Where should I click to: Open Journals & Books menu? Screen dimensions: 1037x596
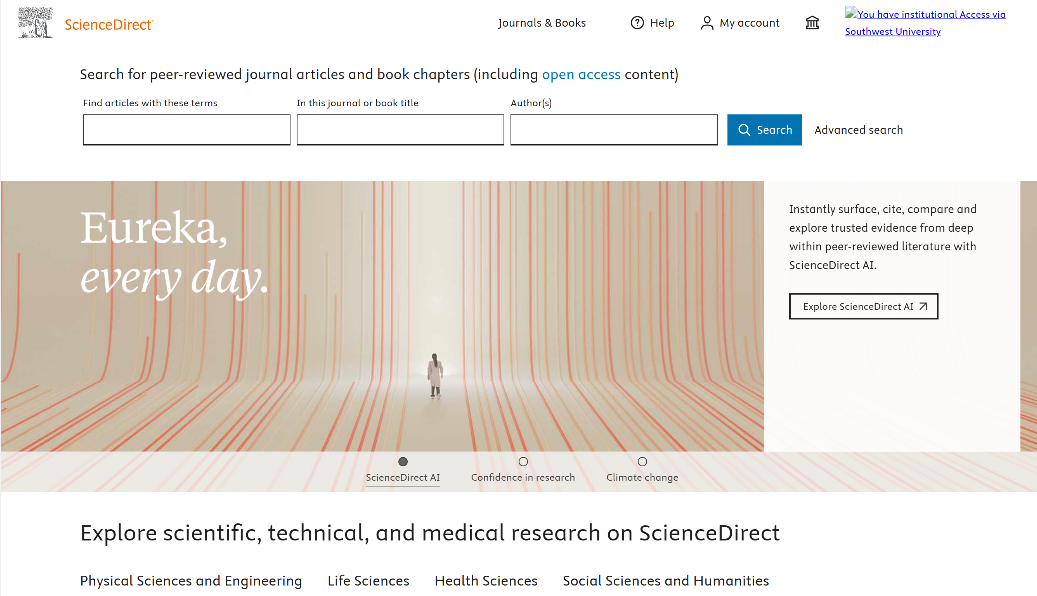point(542,23)
